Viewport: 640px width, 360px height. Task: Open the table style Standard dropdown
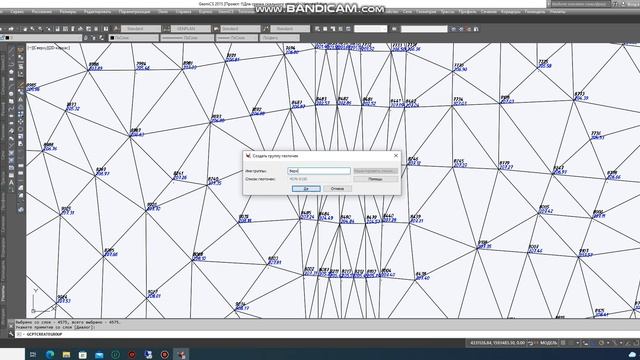pos(240,29)
